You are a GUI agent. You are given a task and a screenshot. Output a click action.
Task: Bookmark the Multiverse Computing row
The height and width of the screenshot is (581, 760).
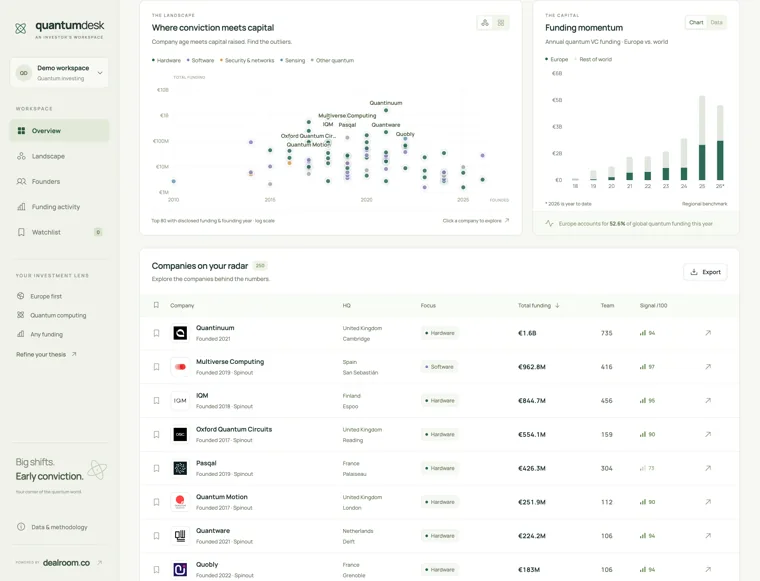tap(156, 367)
